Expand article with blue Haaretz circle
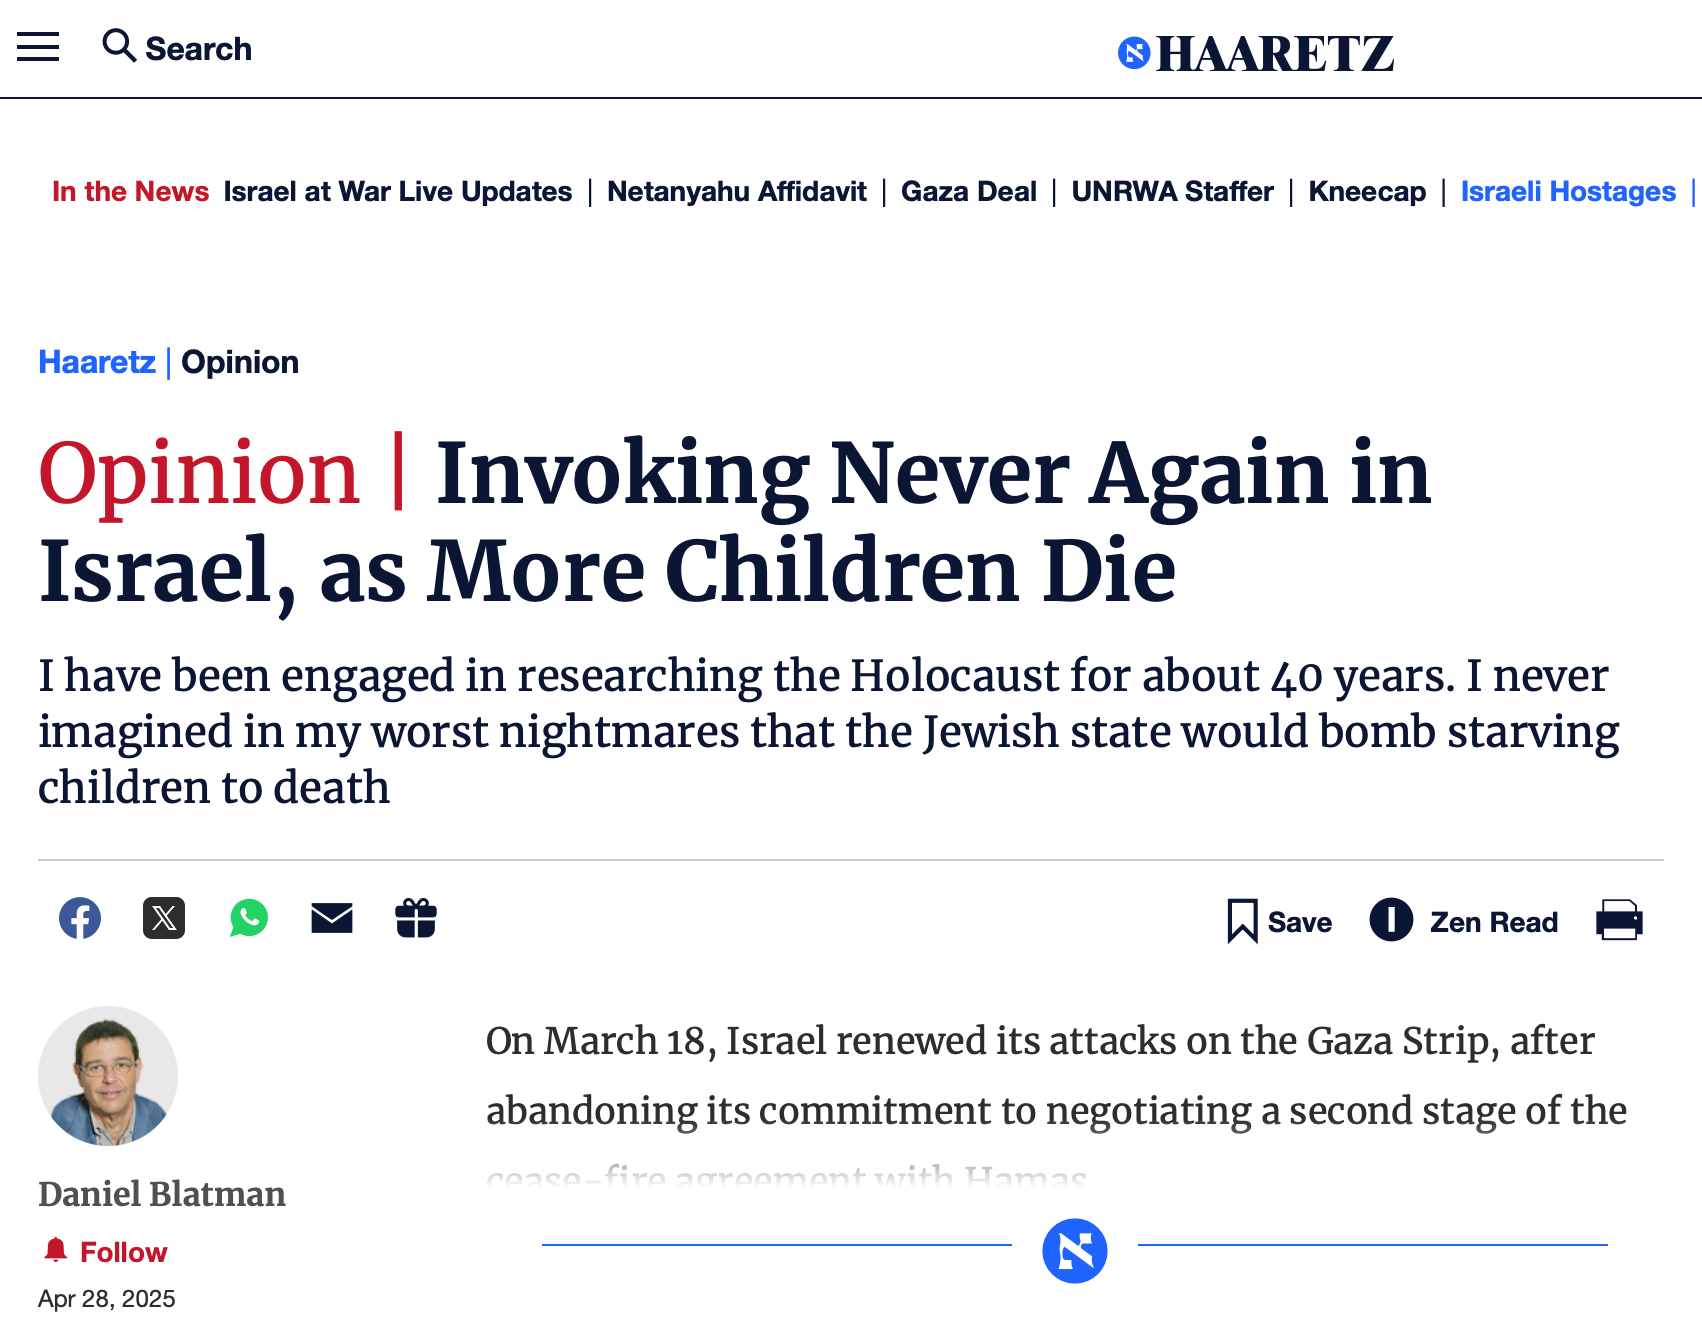Screen dimensions: 1702x1319 point(1074,1250)
